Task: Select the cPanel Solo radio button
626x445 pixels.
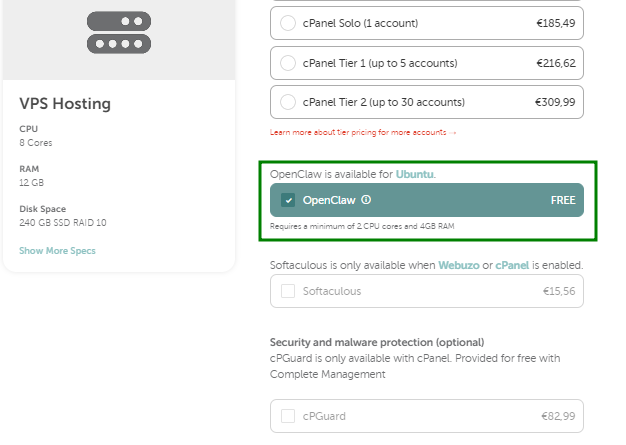Action: (x=288, y=23)
